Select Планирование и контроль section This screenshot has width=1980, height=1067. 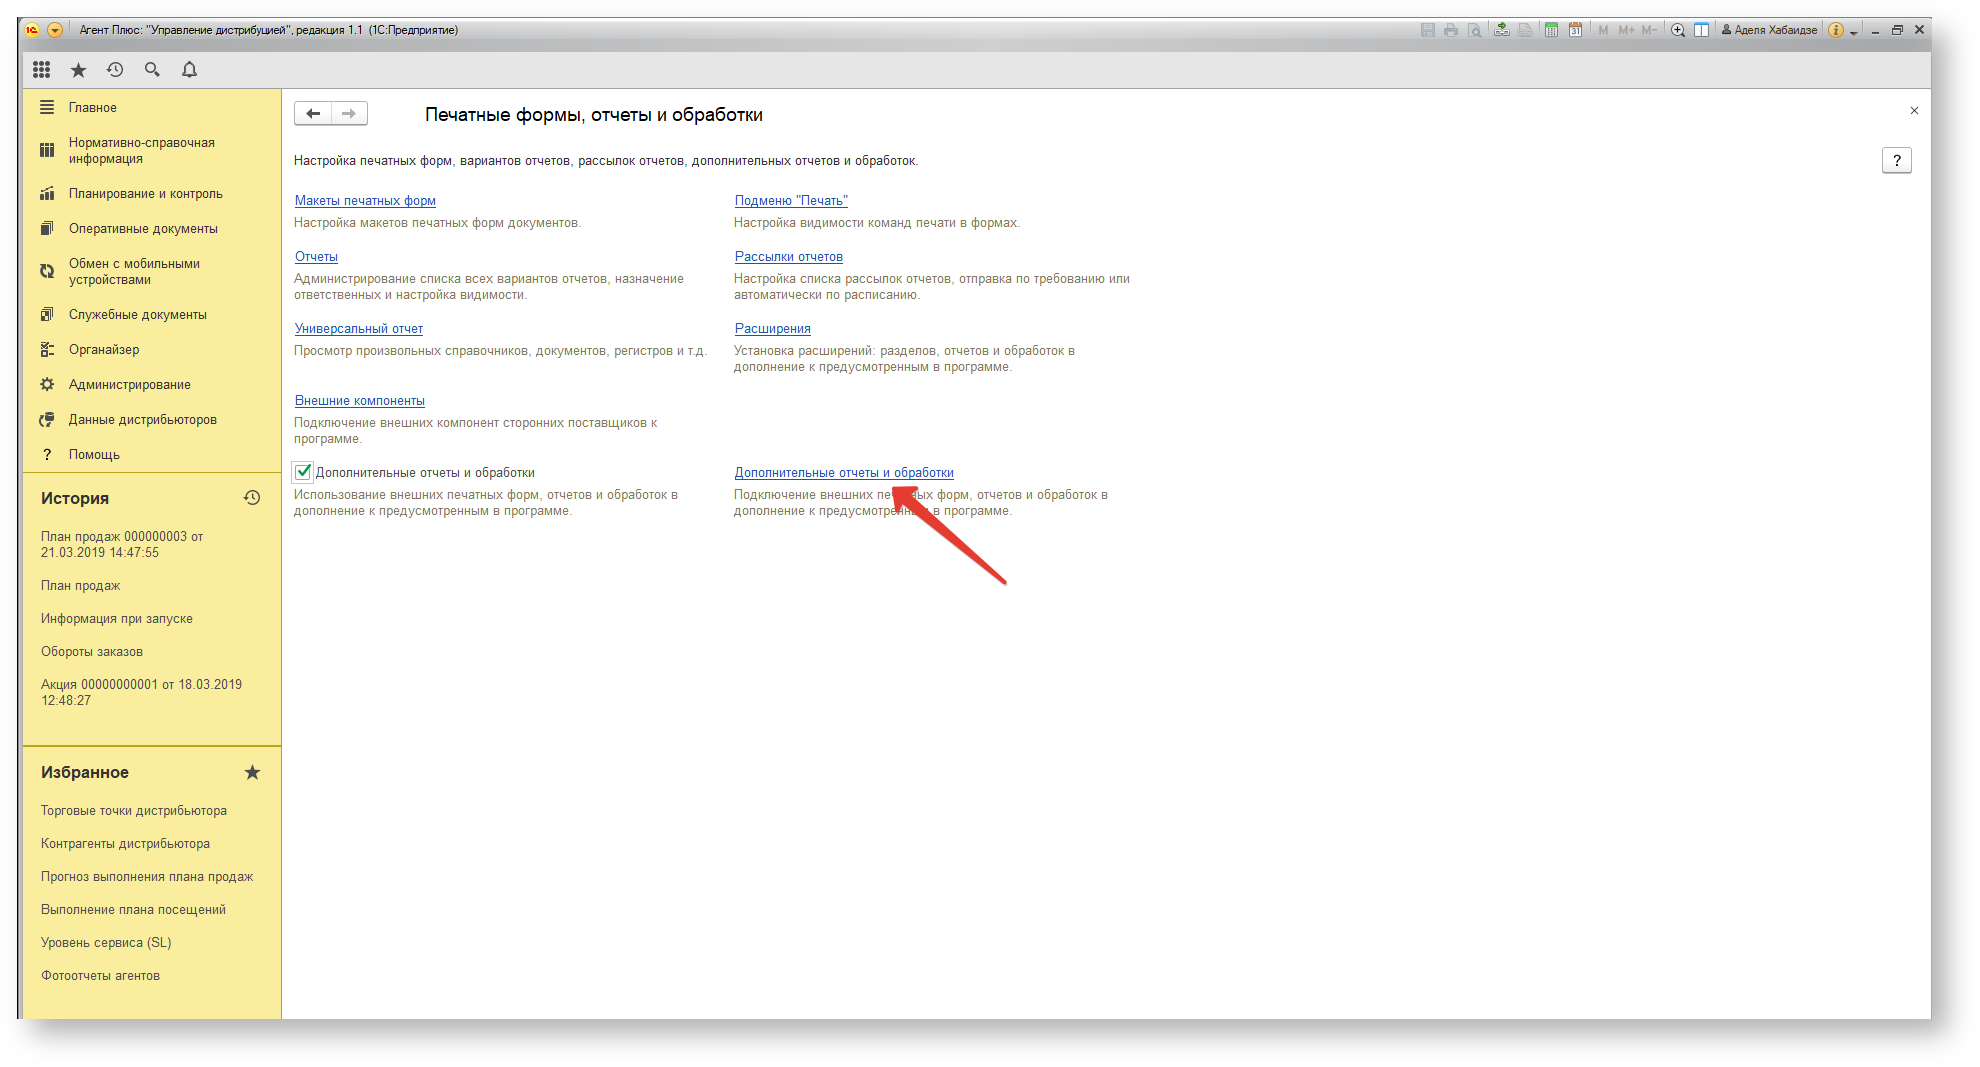pyautogui.click(x=151, y=194)
